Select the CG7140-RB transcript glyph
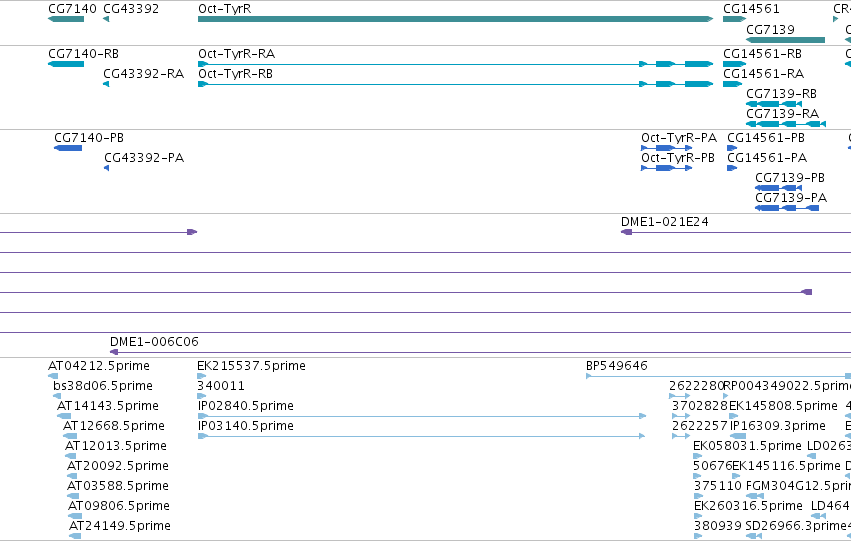Screen dimensions: 851x541 coord(66,64)
